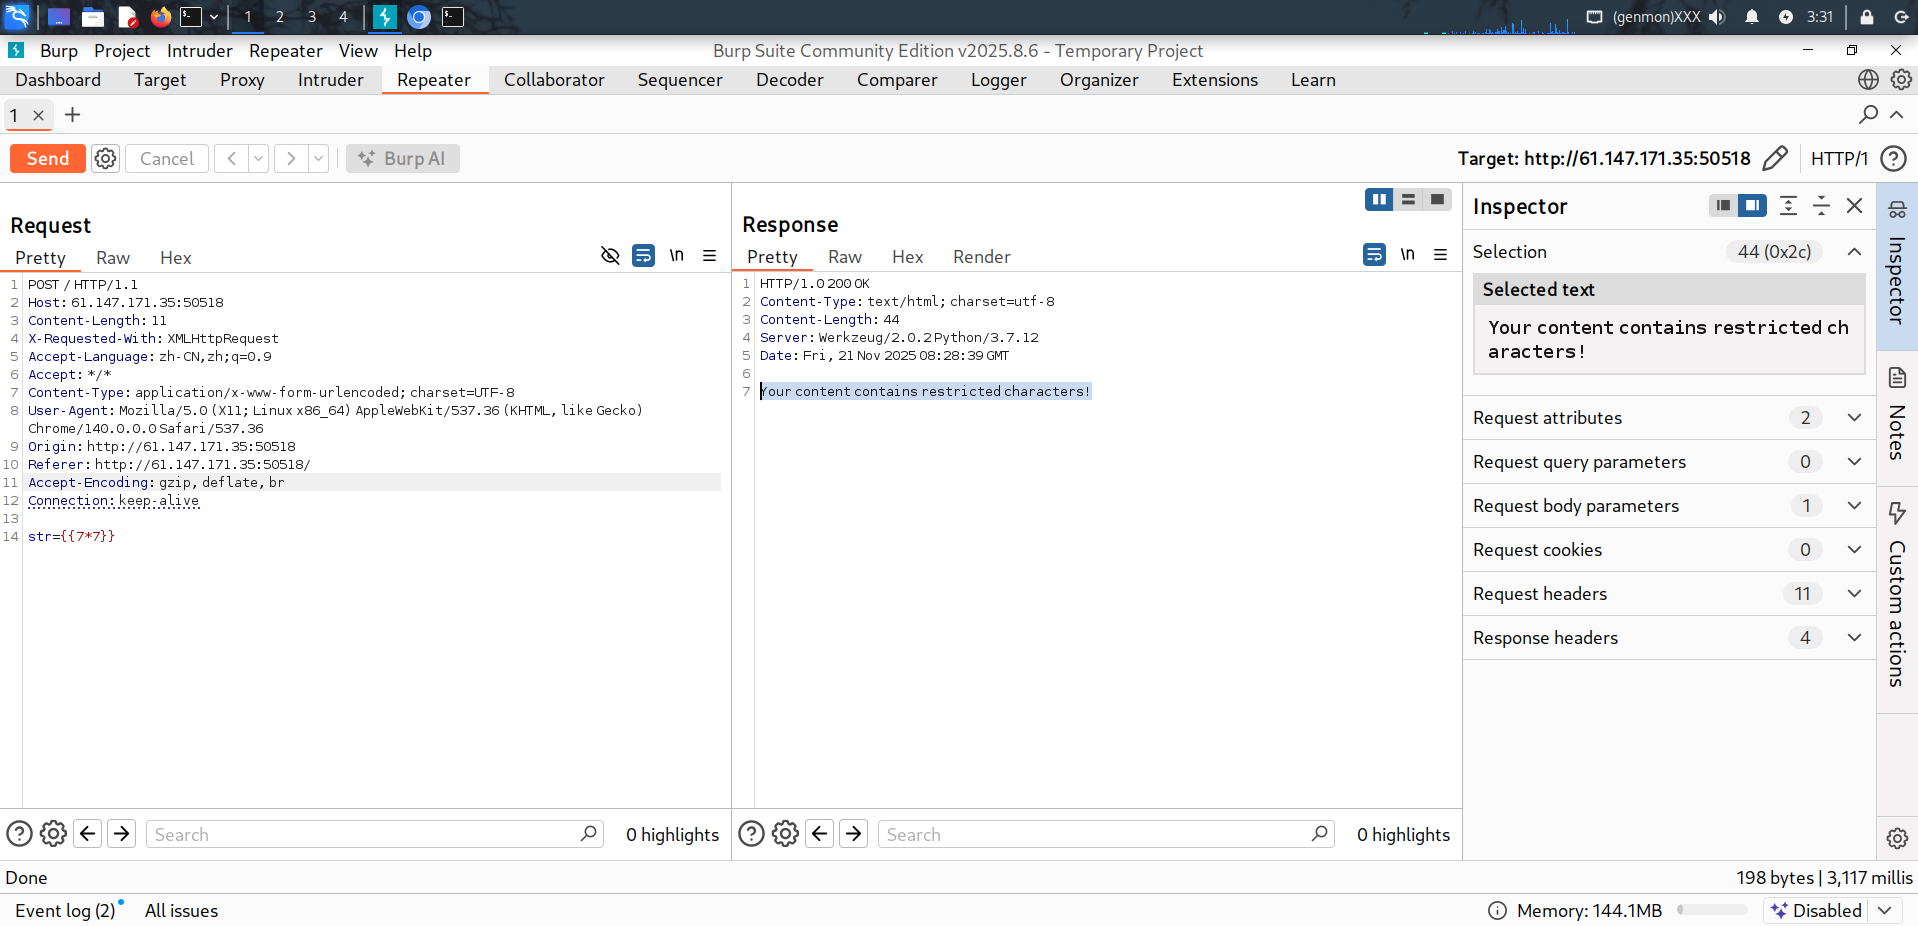Viewport: 1918px width, 926px height.
Task: Switch Response view to Hex tab
Action: (907, 256)
